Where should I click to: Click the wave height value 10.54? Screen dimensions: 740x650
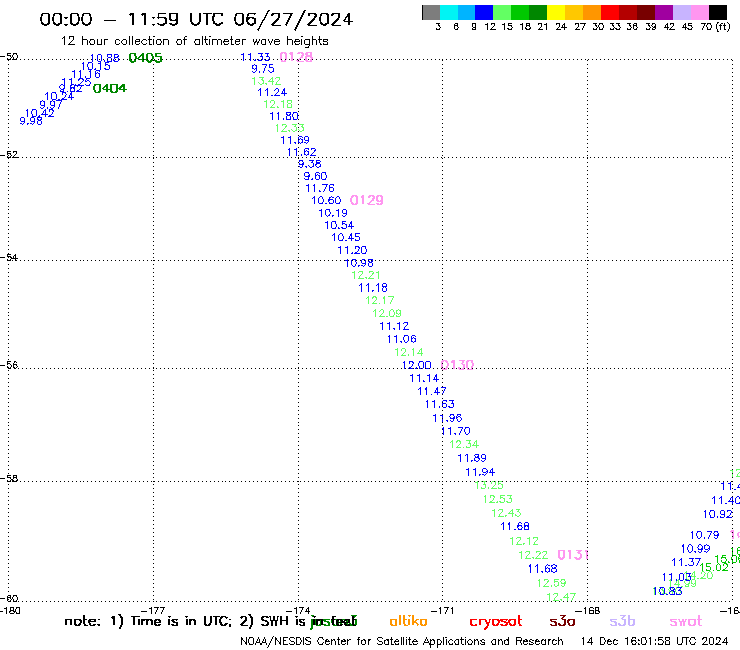(339, 225)
